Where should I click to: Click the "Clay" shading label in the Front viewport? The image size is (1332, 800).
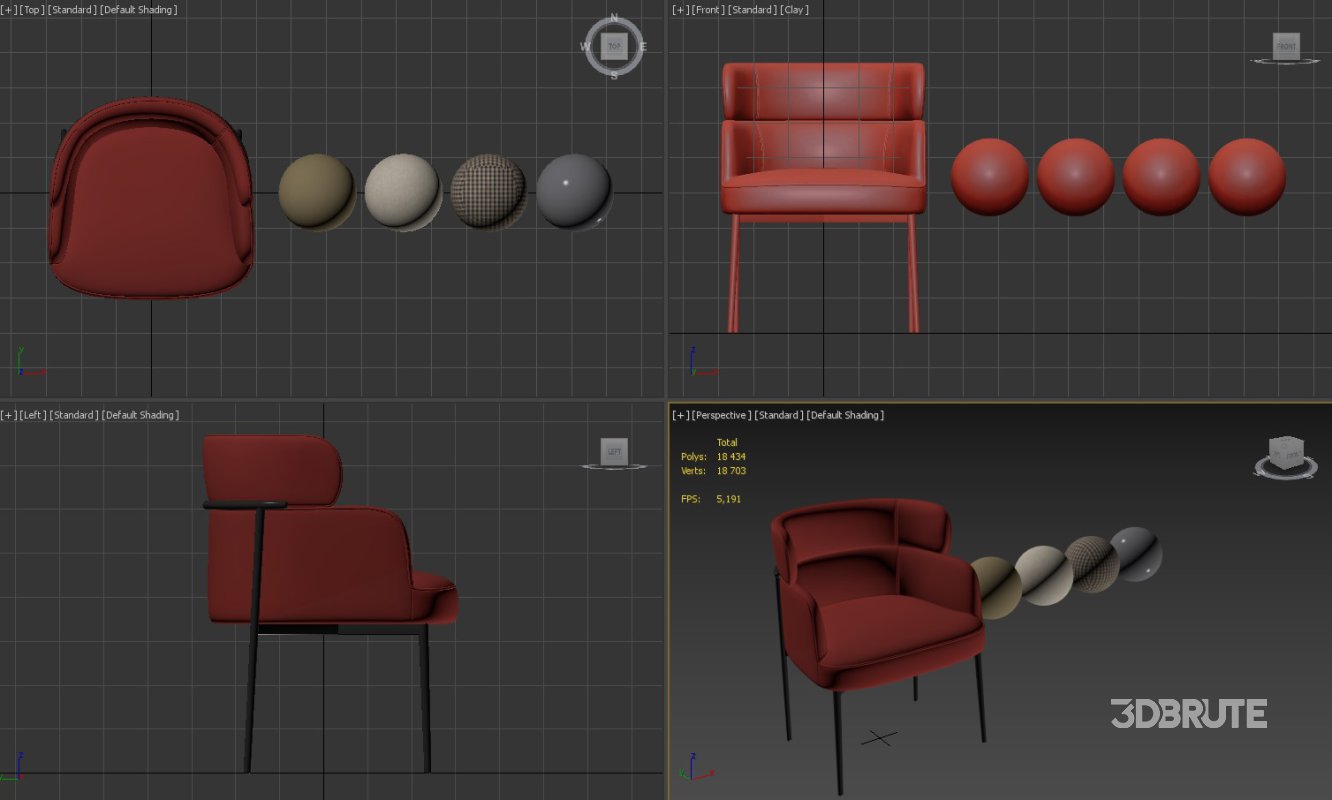(796, 9)
